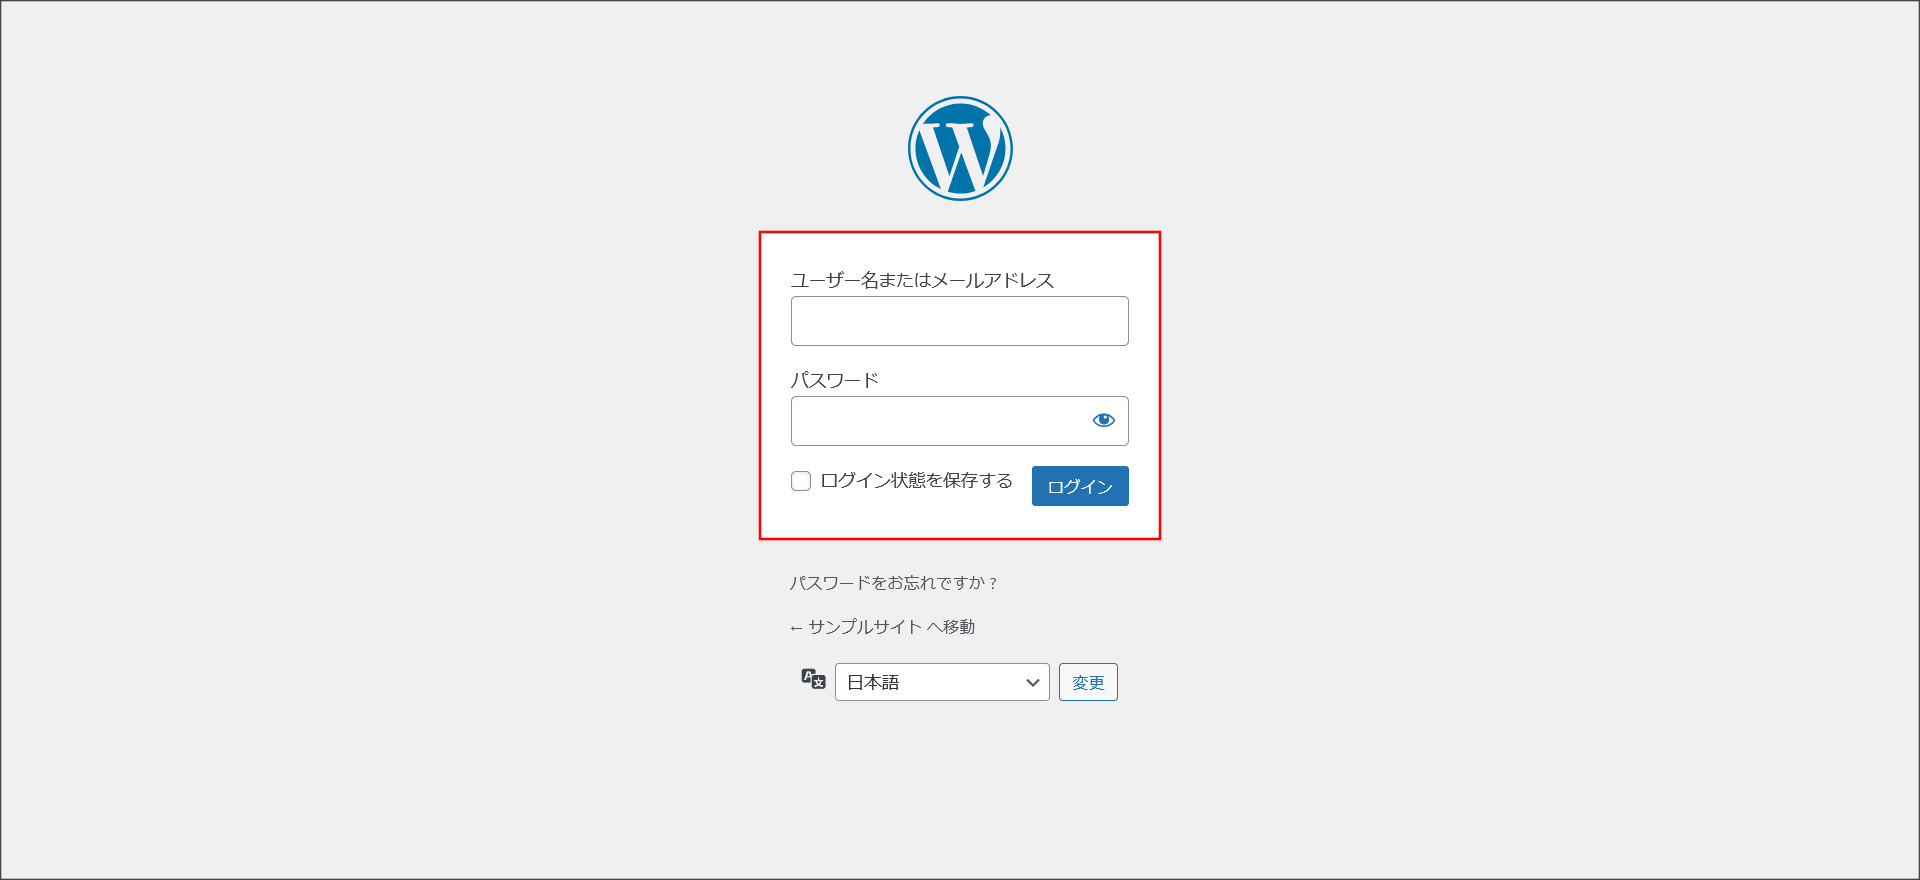Viewport: 1920px width, 880px height.
Task: Click the language selector chevron arrow
Action: [x=1032, y=683]
